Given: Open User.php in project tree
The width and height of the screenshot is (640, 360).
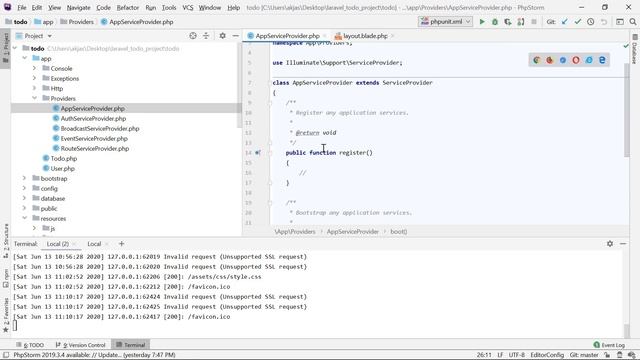Looking at the screenshot, I should click(62, 169).
